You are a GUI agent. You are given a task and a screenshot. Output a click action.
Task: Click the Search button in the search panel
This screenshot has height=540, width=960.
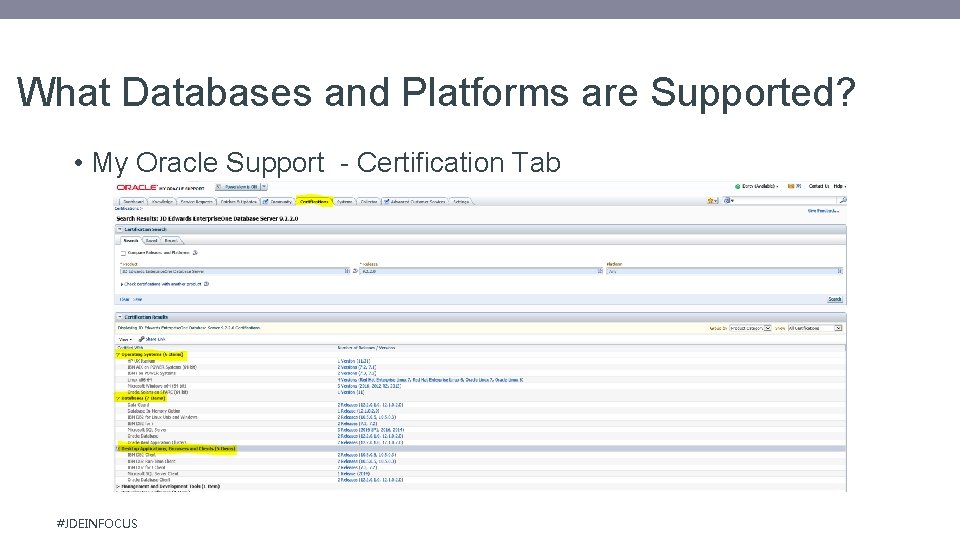pyautogui.click(x=835, y=299)
